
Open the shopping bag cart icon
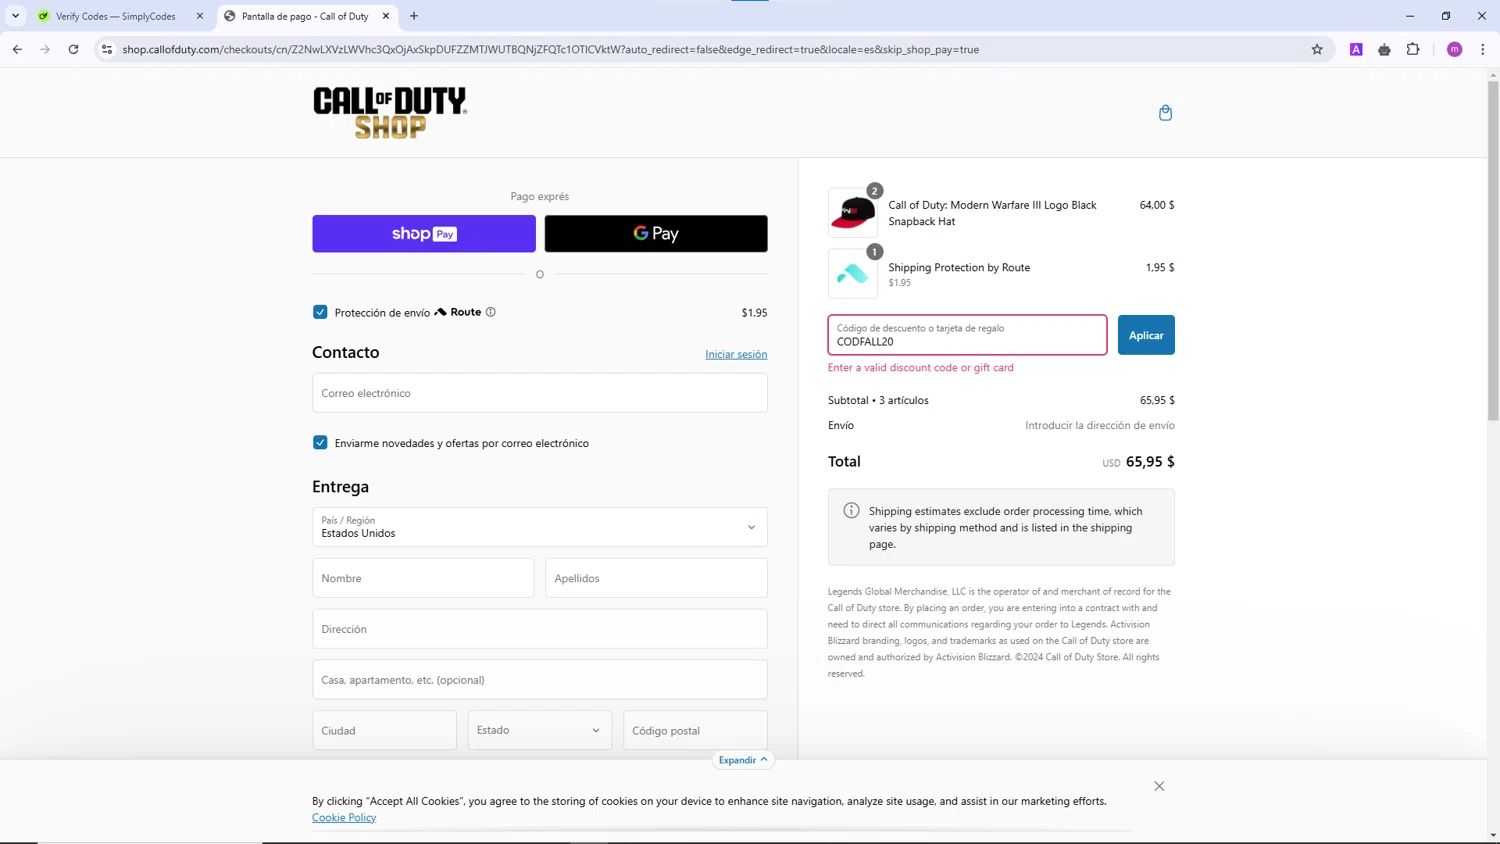pos(1165,113)
